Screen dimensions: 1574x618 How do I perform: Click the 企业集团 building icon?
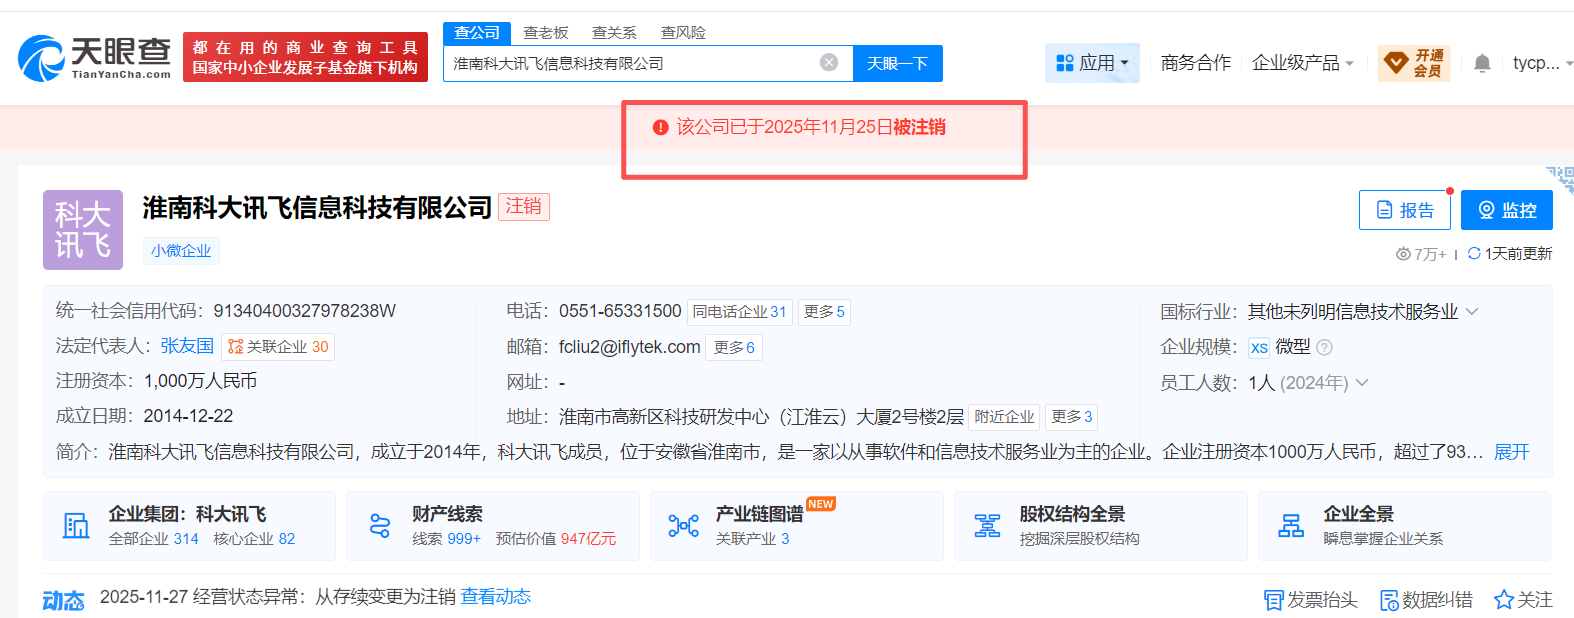pyautogui.click(x=76, y=525)
